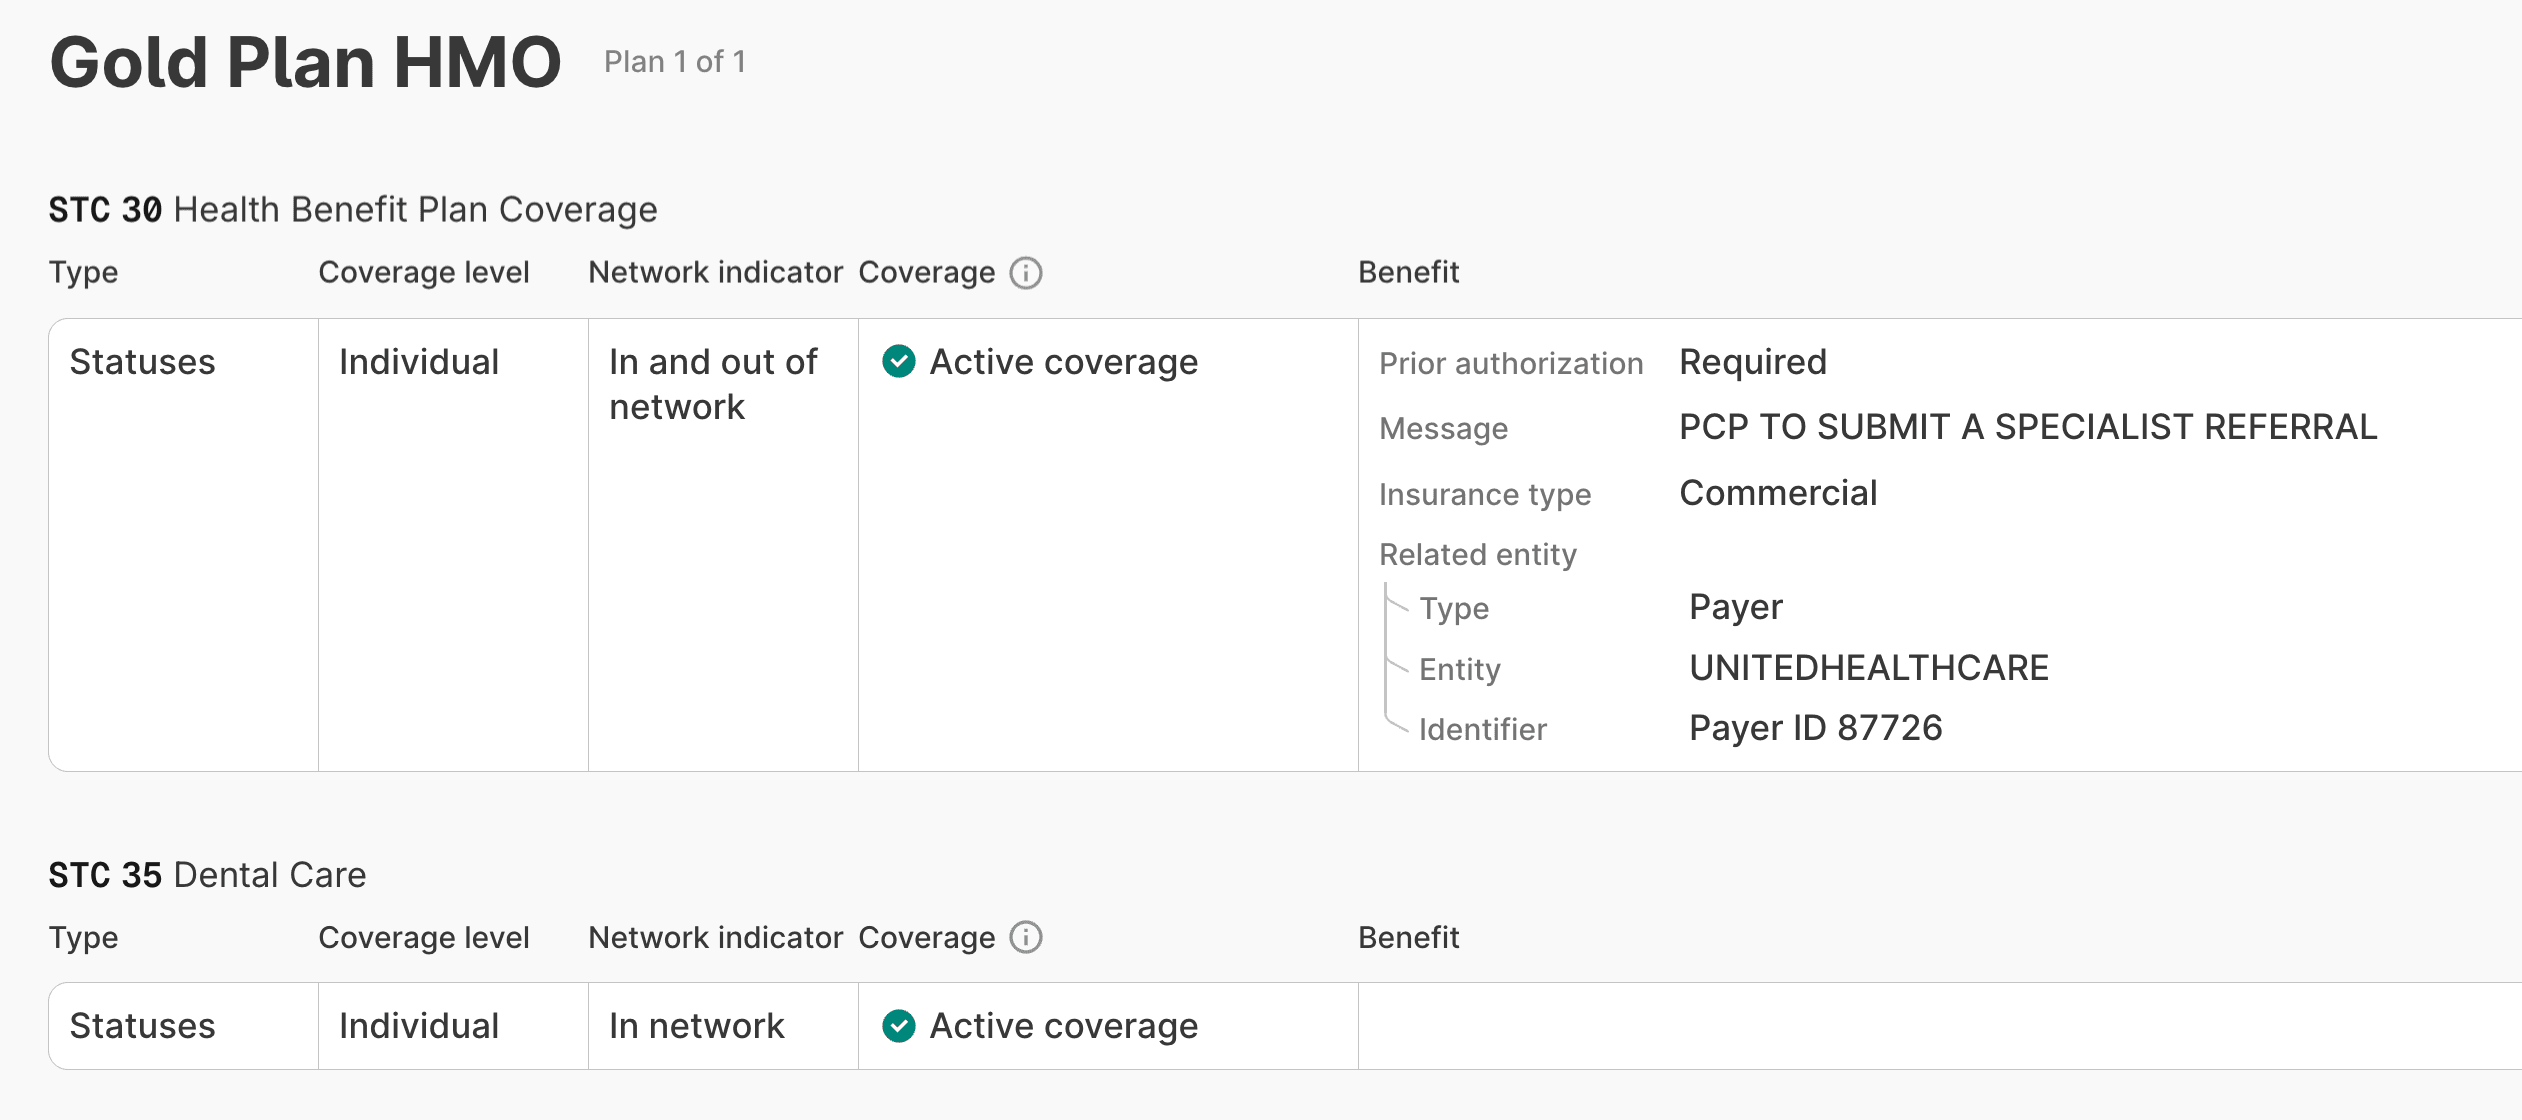Image resolution: width=2522 pixels, height=1120 pixels.
Task: Click the Related entity label
Action: tap(1478, 555)
